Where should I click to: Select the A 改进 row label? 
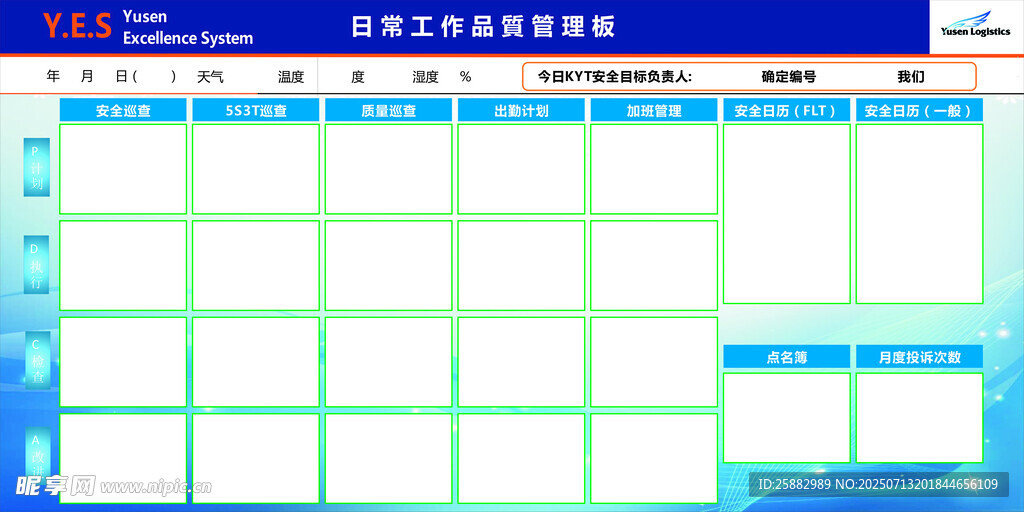click(x=36, y=455)
